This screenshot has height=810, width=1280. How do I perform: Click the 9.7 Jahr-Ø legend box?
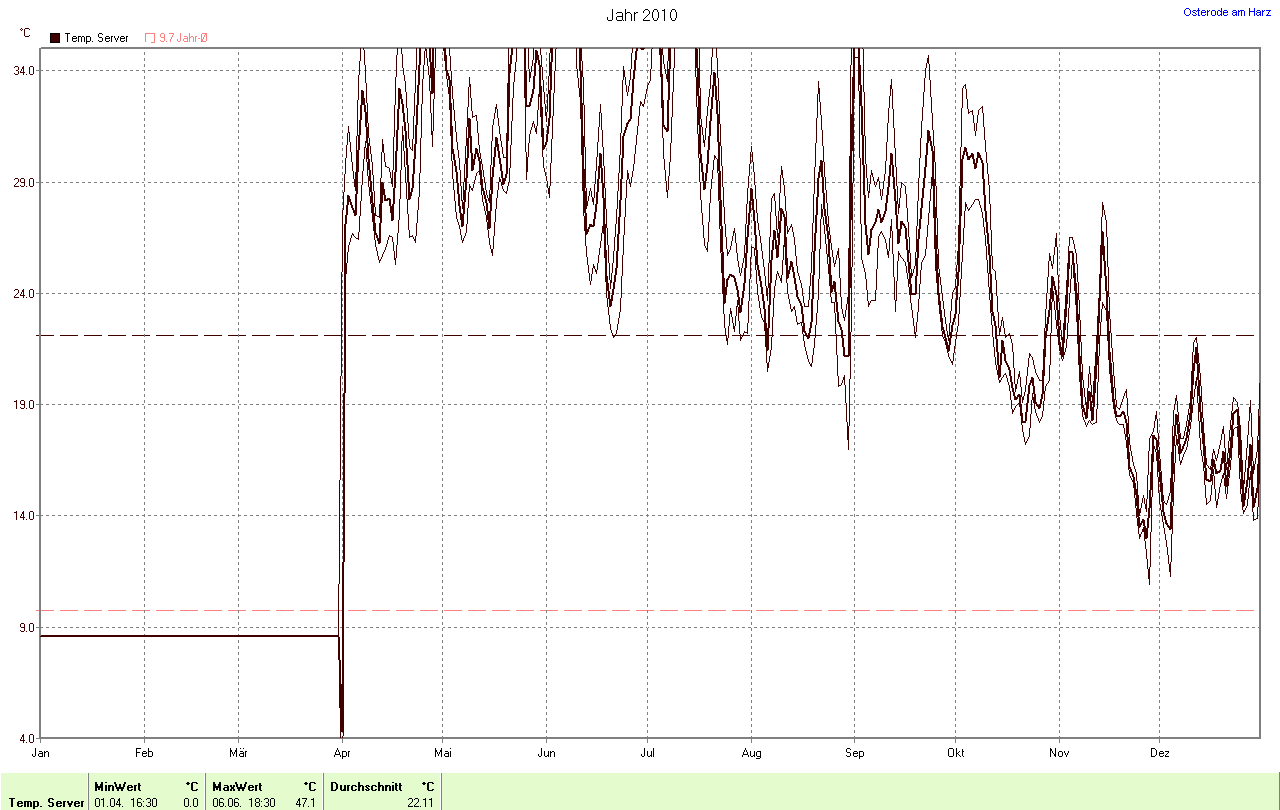(151, 38)
